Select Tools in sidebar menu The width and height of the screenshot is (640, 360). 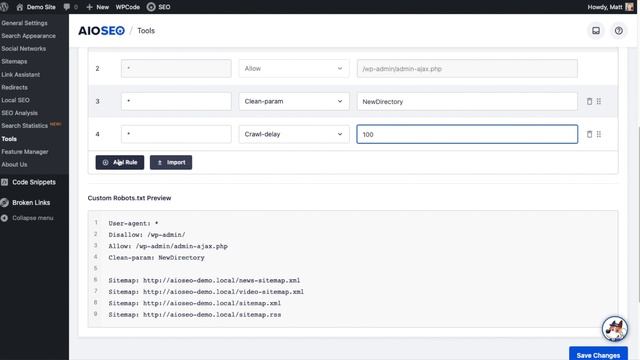[9, 139]
